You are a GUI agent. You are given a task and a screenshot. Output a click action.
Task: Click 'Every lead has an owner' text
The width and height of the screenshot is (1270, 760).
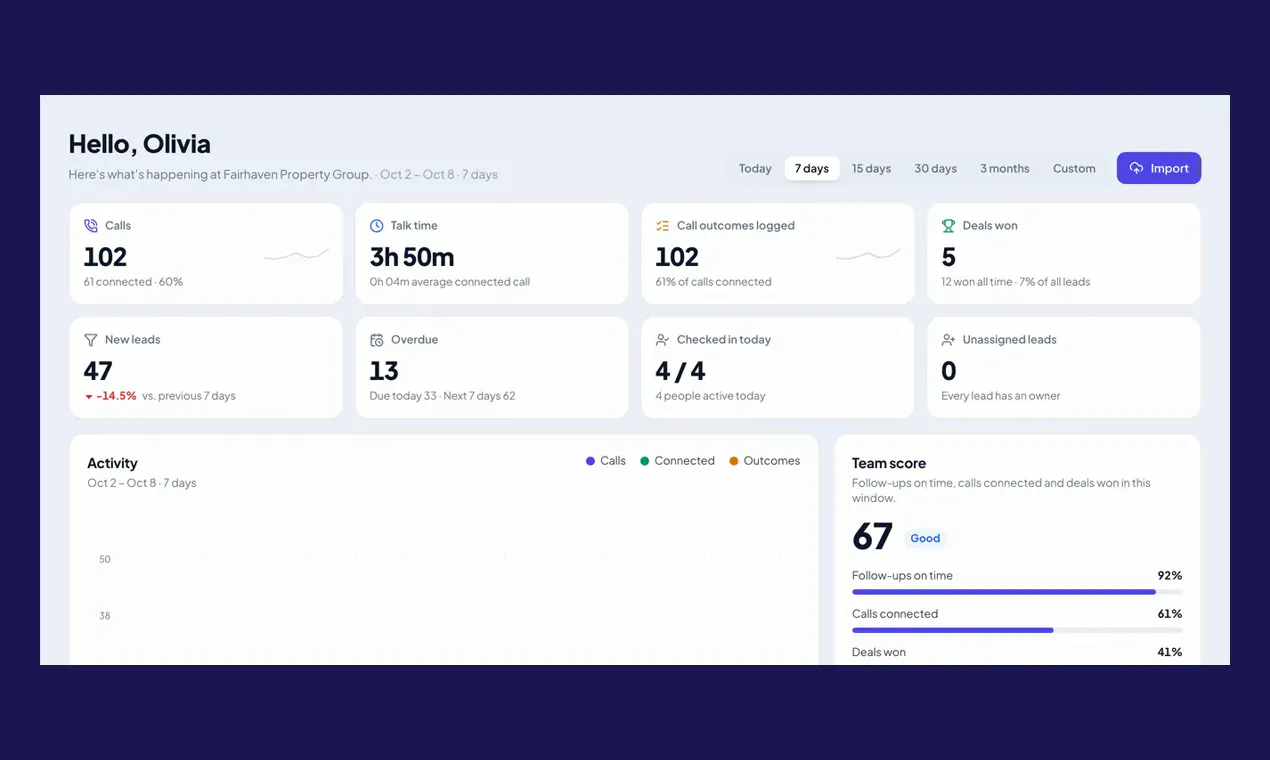click(x=1001, y=396)
